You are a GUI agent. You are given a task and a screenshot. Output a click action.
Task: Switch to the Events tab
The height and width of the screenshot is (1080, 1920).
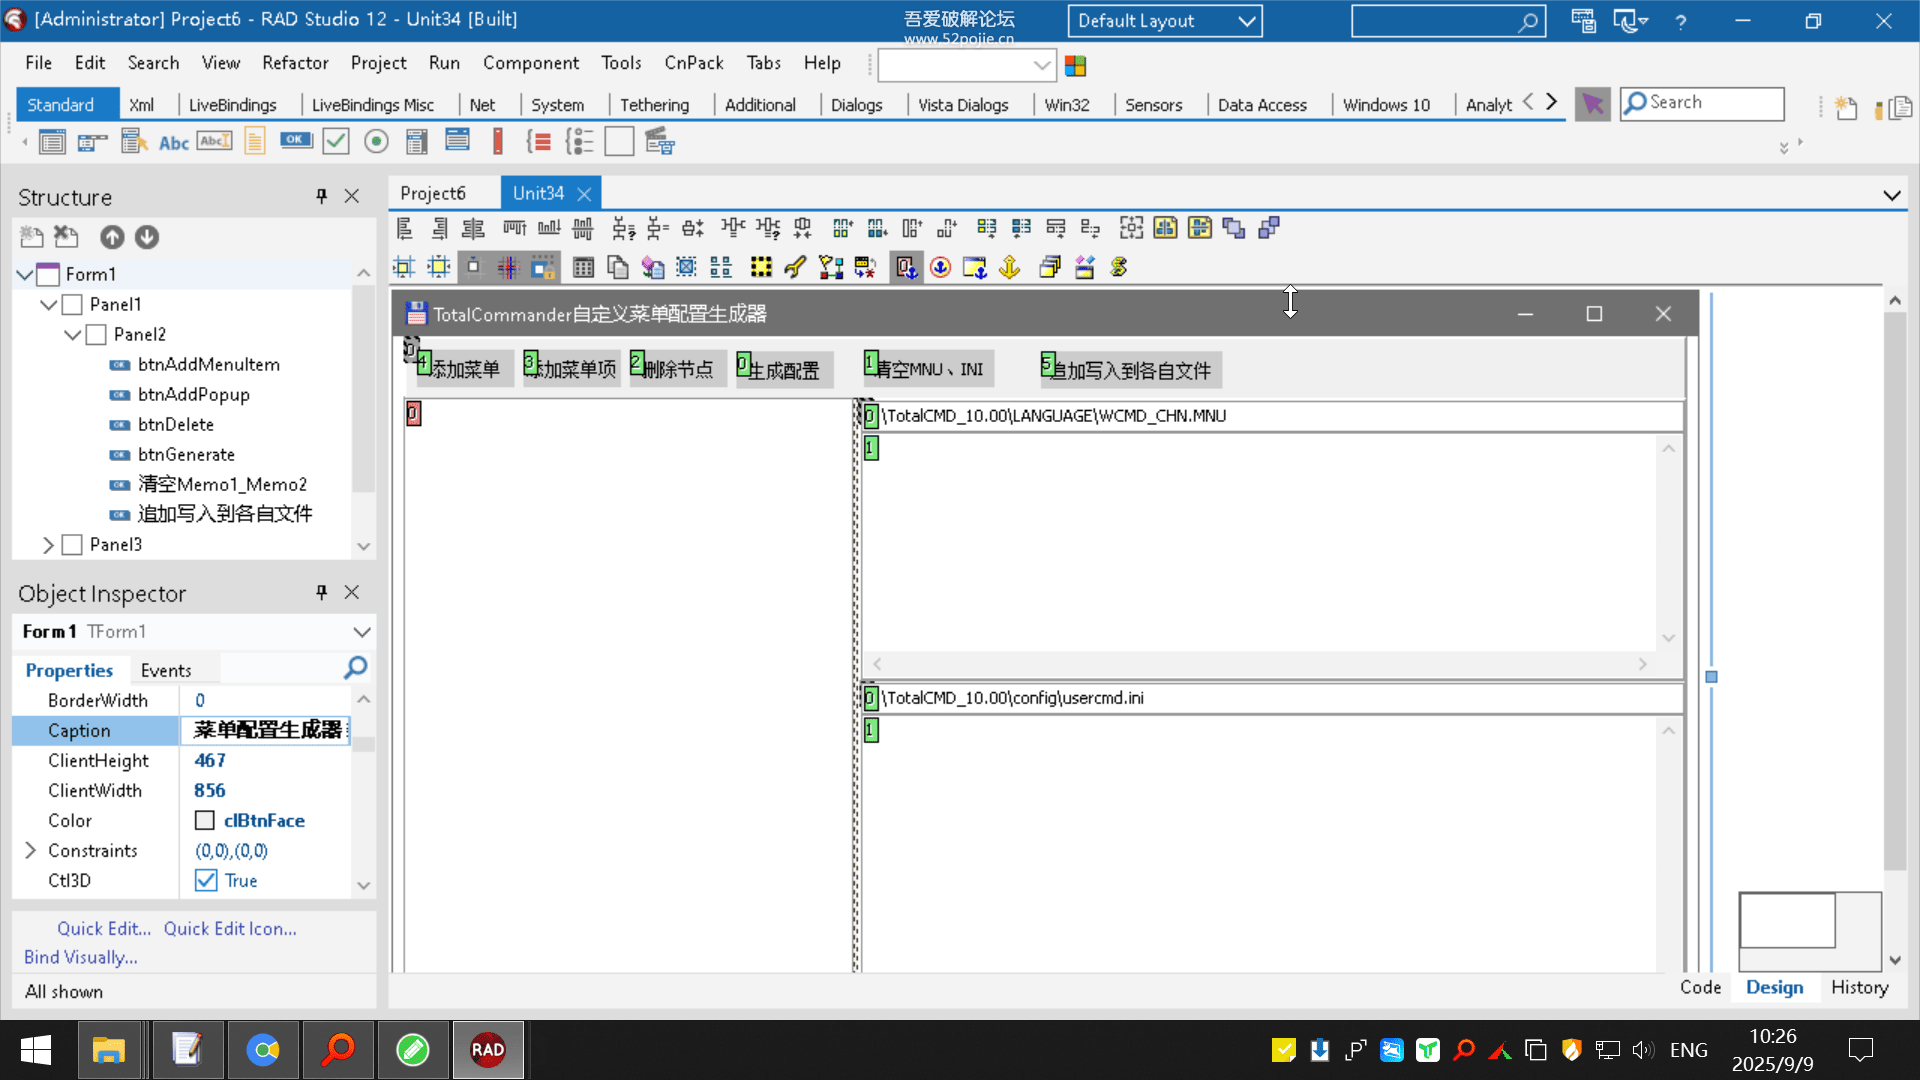coord(166,670)
